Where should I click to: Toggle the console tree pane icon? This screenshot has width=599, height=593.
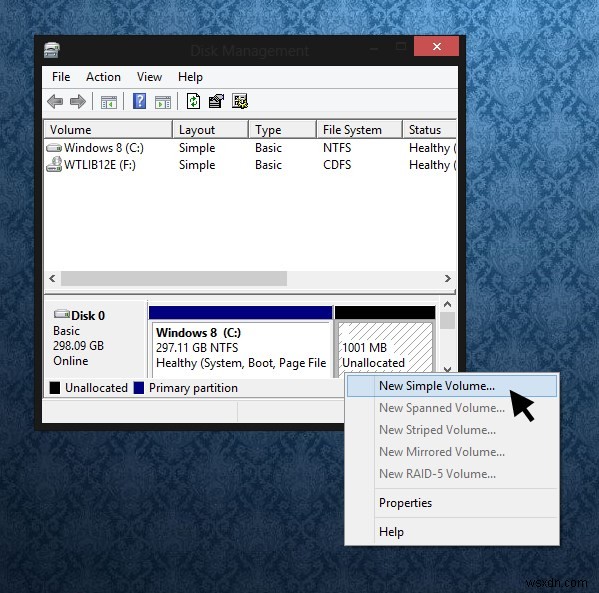click(108, 102)
